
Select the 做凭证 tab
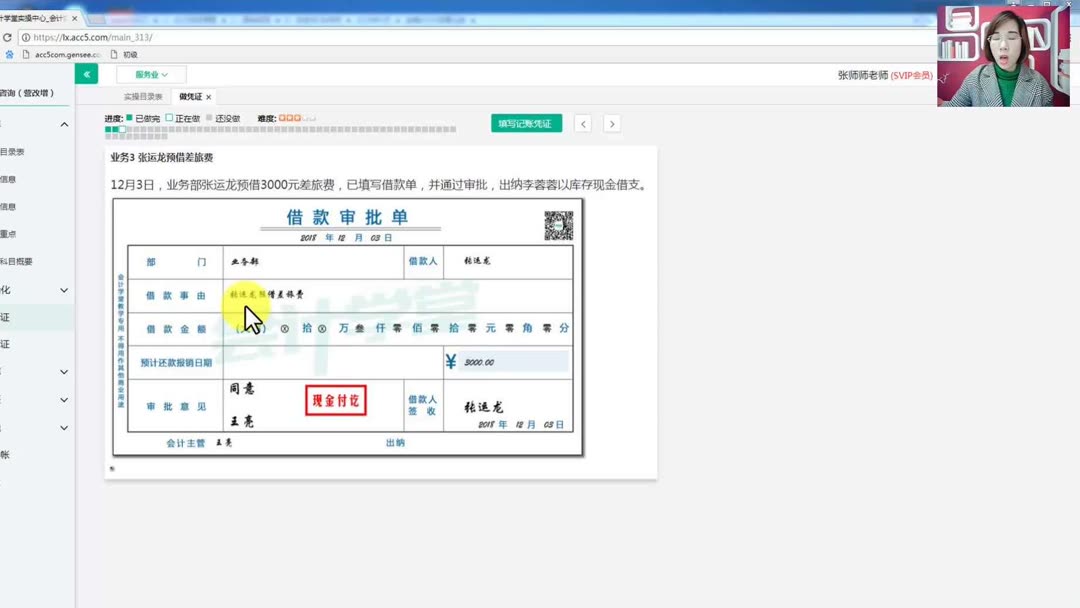coord(191,96)
